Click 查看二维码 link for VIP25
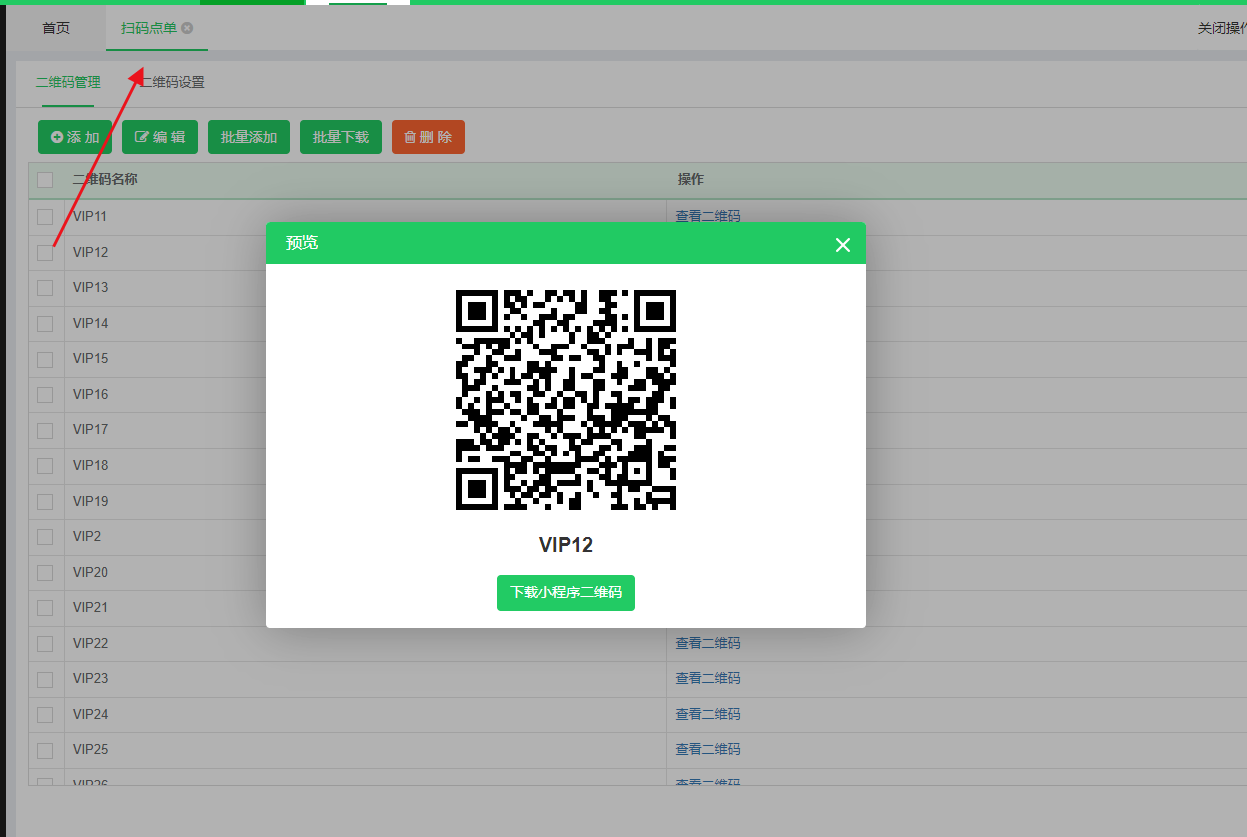The height and width of the screenshot is (837, 1247). point(708,749)
